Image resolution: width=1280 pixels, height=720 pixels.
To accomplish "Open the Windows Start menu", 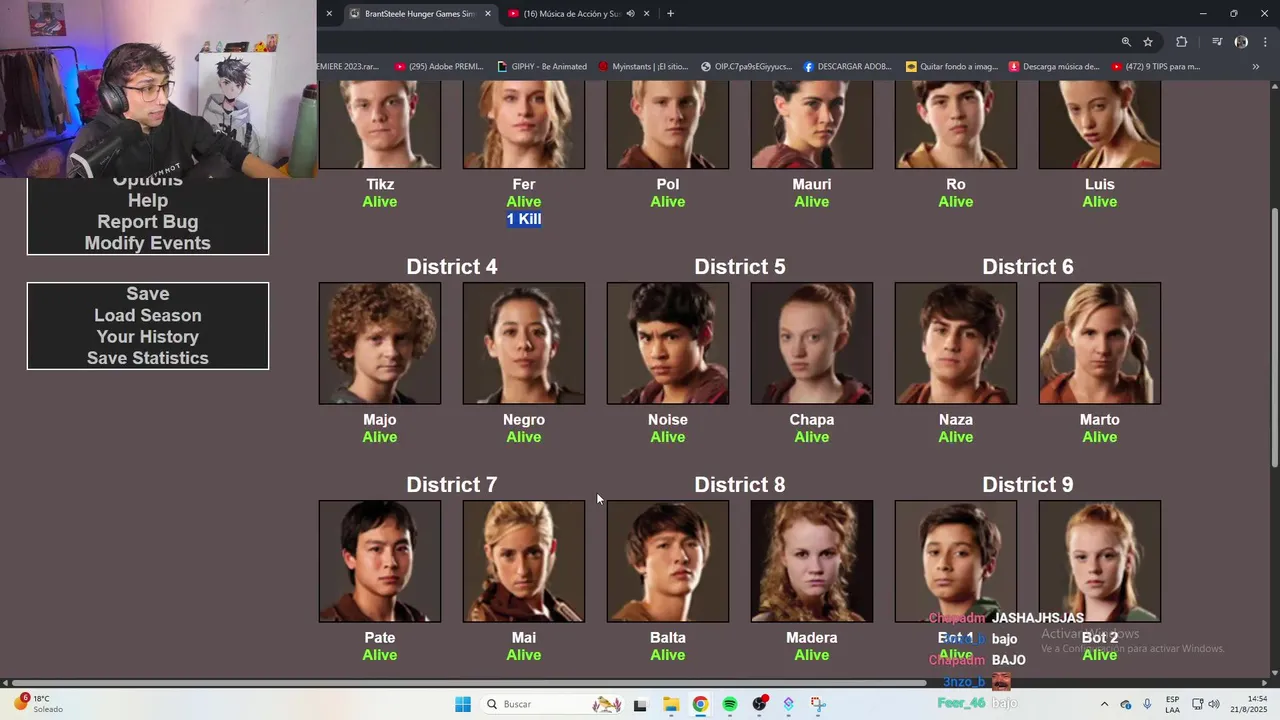I will pyautogui.click(x=463, y=704).
